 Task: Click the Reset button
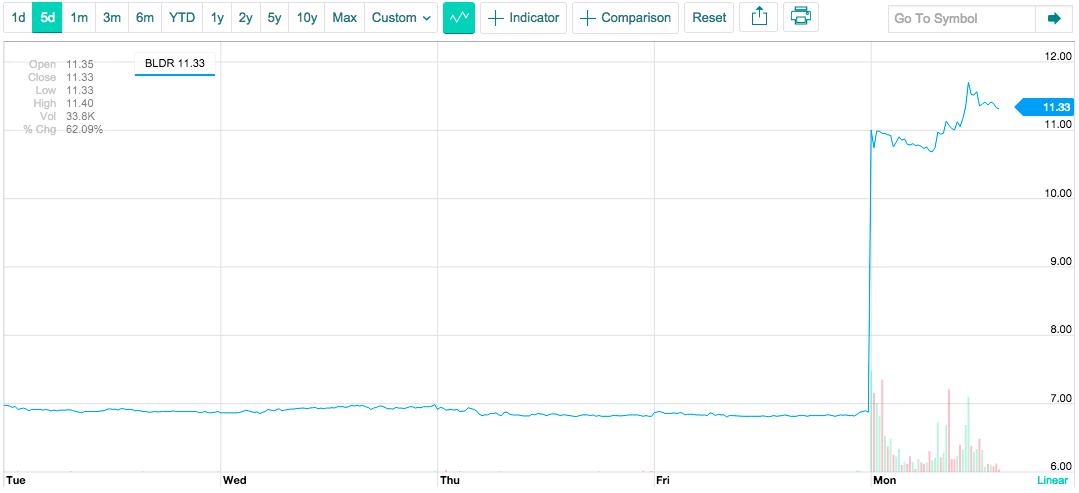709,18
